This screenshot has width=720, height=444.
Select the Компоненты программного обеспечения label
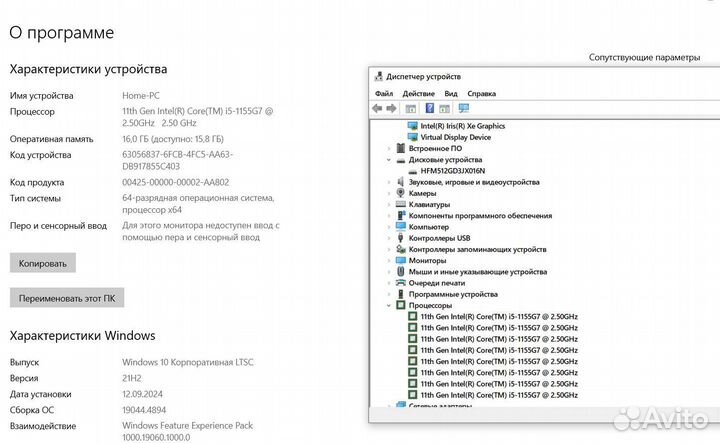(480, 215)
